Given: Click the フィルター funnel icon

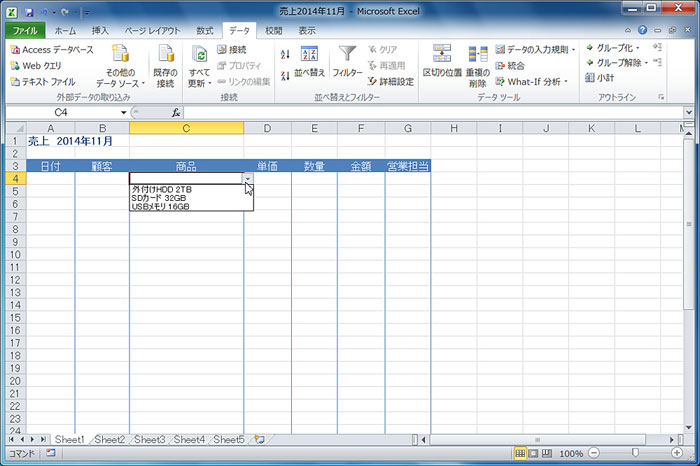Looking at the screenshot, I should 347,56.
